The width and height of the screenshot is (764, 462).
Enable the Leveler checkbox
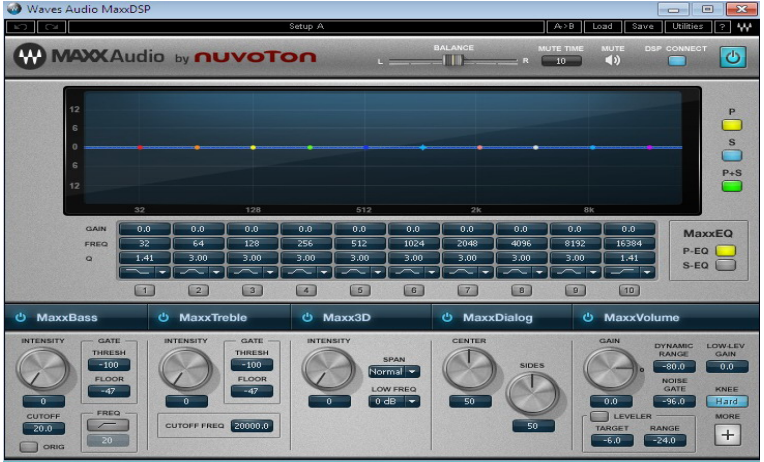[x=599, y=416]
